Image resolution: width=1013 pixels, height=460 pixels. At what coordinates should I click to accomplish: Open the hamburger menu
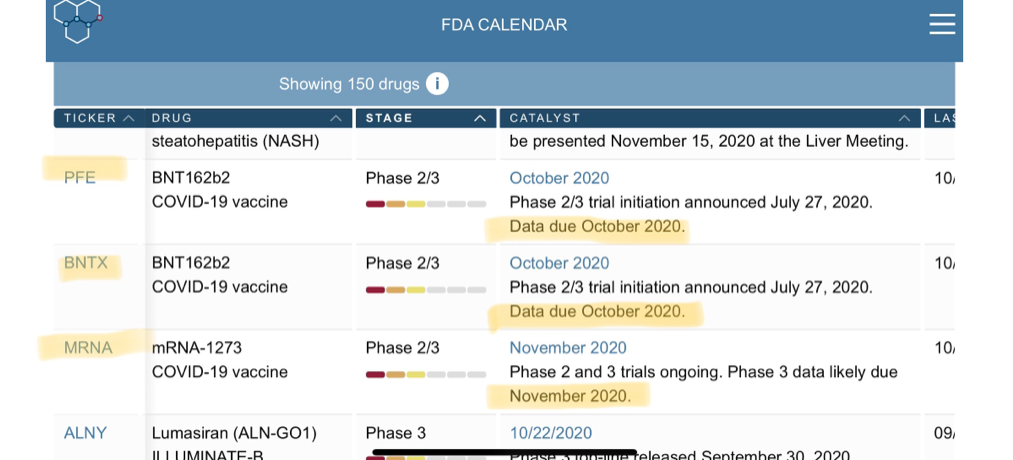[x=941, y=24]
